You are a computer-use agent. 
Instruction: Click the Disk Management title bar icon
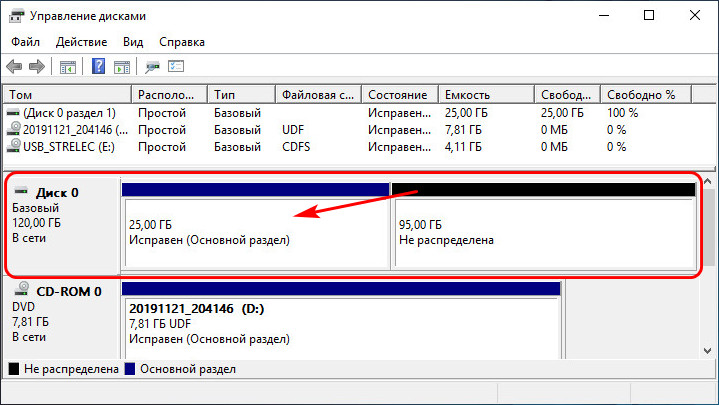(x=17, y=16)
